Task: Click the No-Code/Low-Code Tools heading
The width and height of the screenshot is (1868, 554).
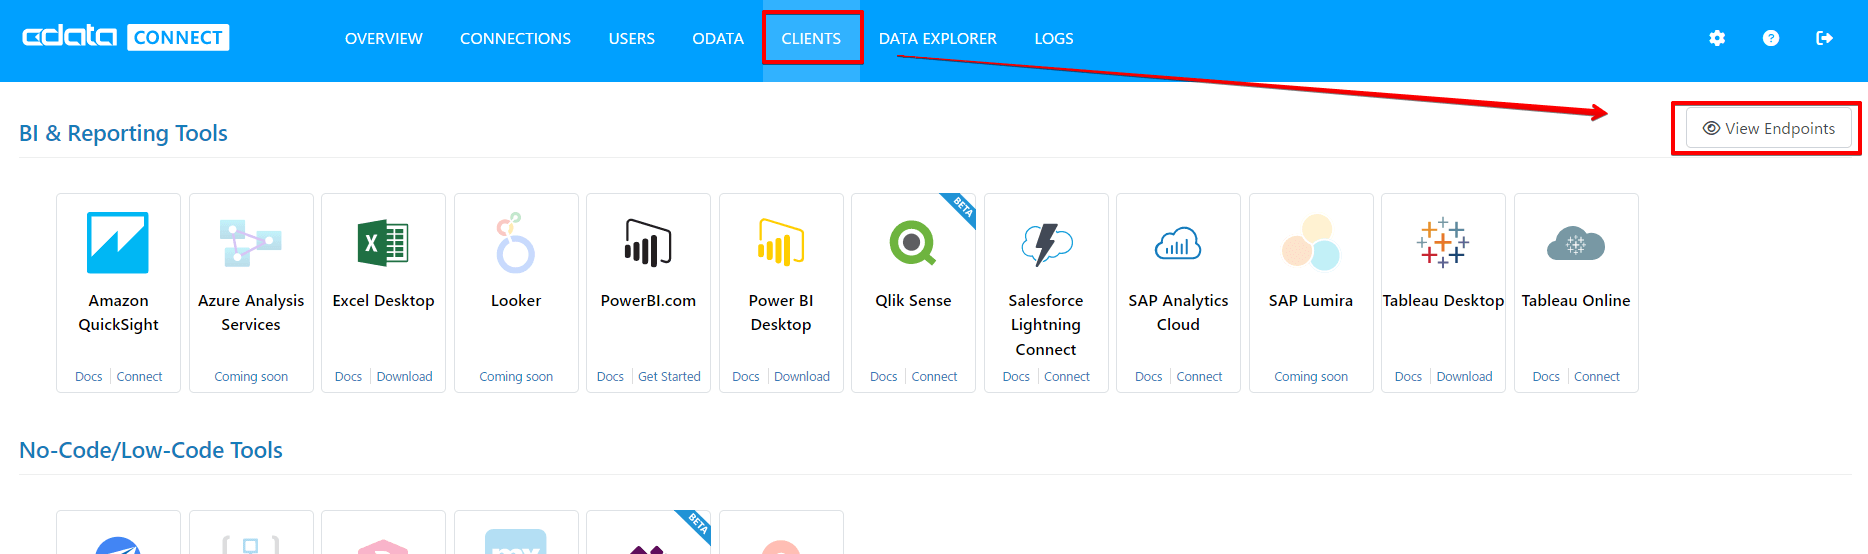Action: (x=151, y=450)
